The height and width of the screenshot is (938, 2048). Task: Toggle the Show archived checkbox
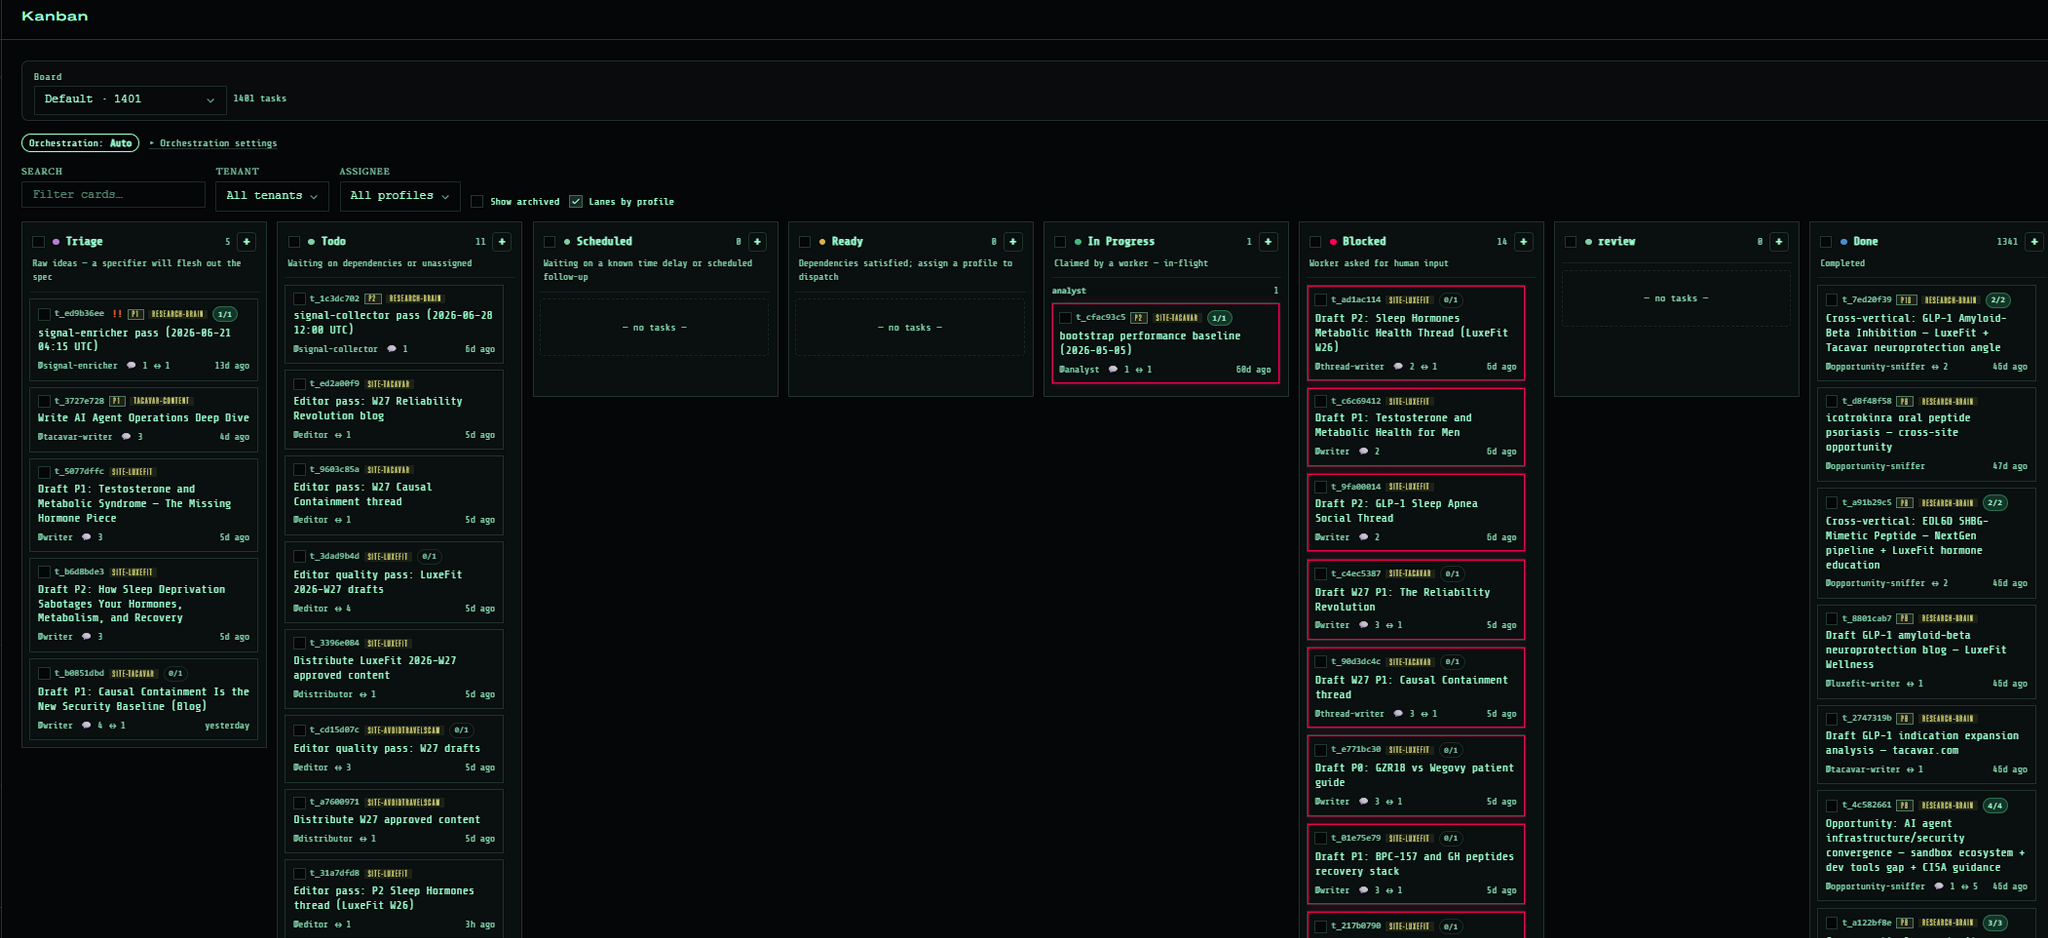(x=477, y=202)
